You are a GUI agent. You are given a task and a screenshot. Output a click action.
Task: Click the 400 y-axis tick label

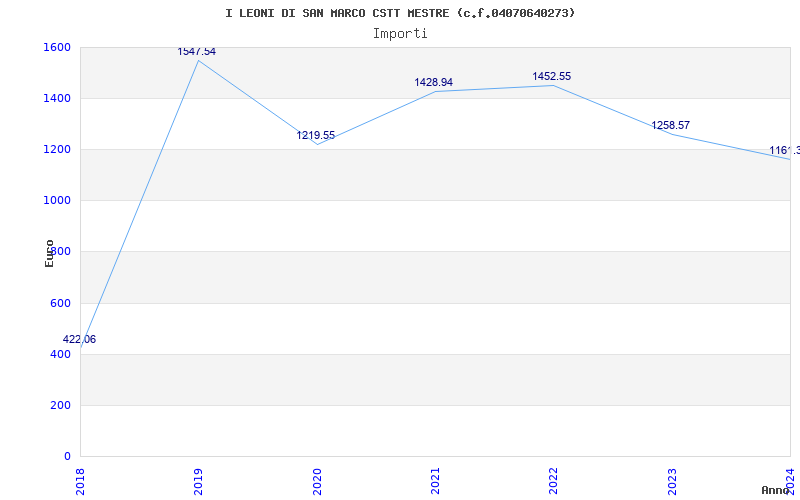[60, 354]
